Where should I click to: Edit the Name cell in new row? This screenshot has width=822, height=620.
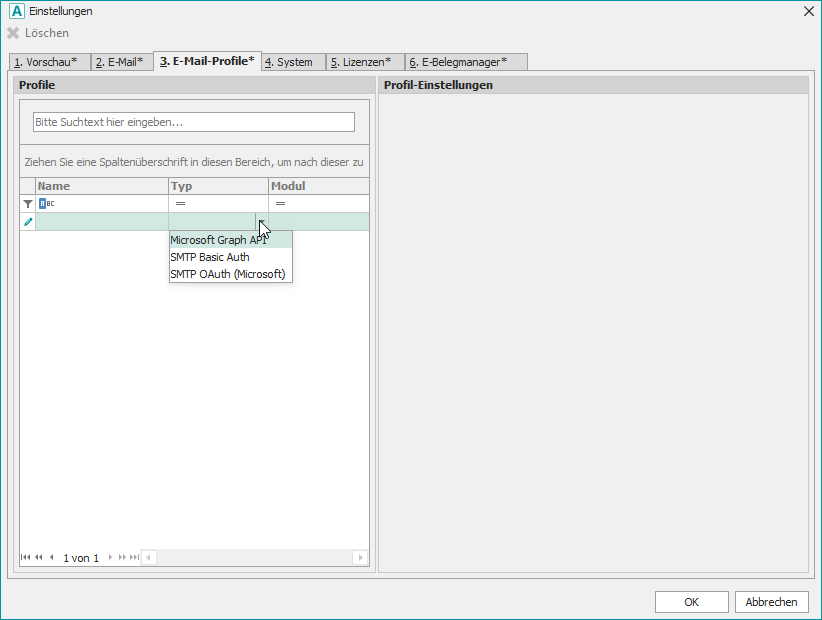click(x=102, y=222)
